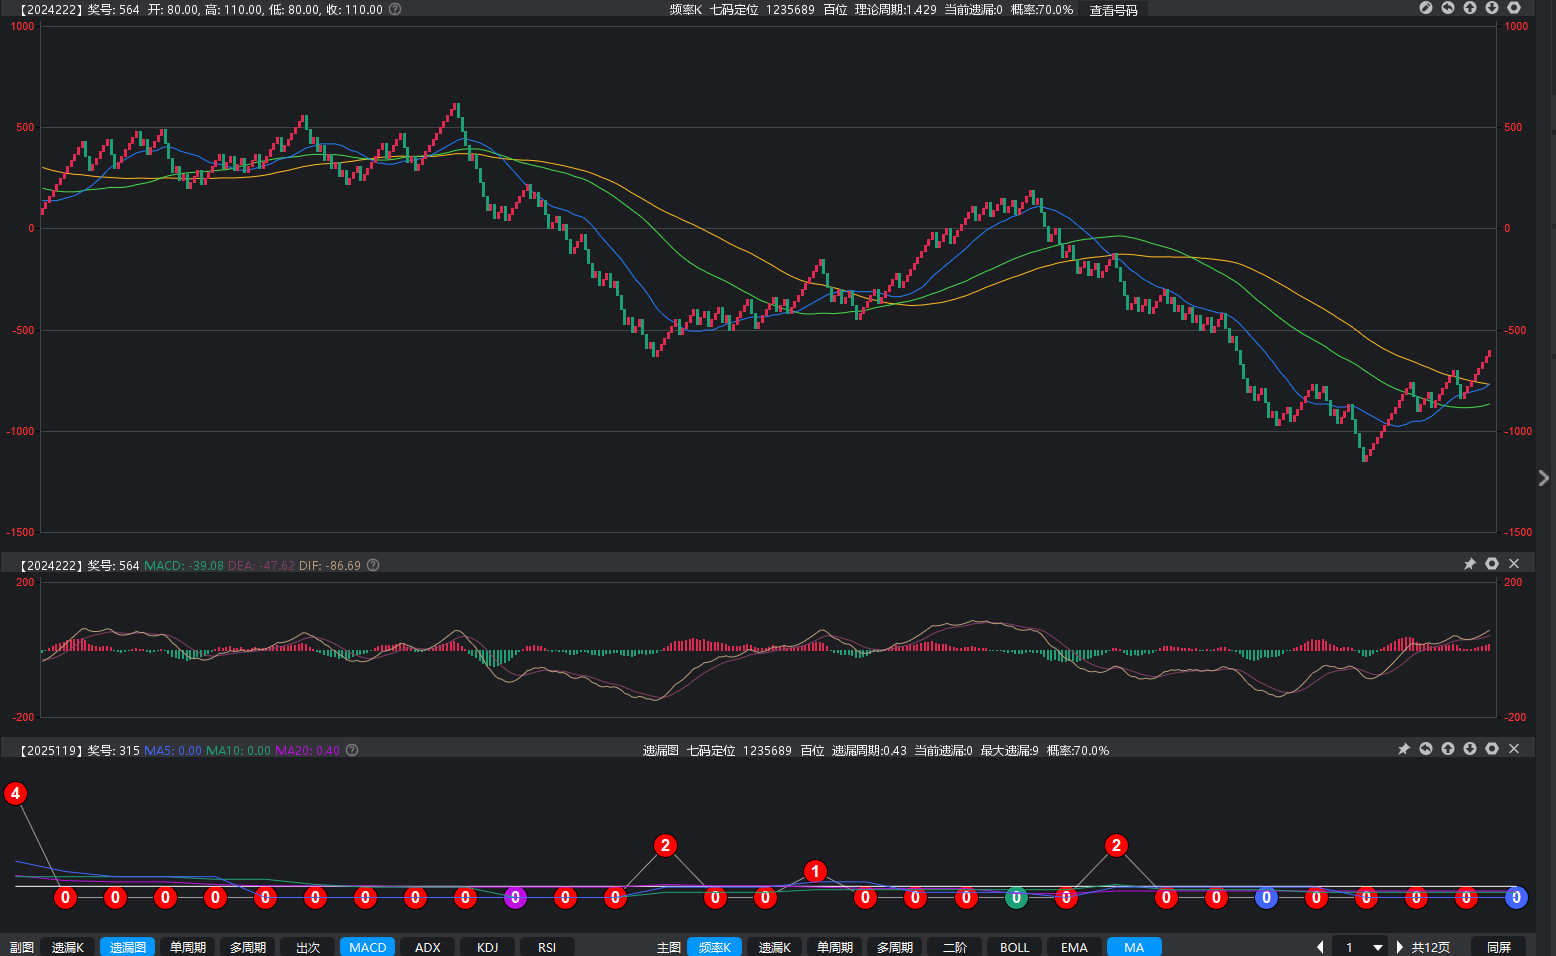This screenshot has width=1556, height=956.
Task: Select the 出次 sub-chart tab
Action: point(308,947)
